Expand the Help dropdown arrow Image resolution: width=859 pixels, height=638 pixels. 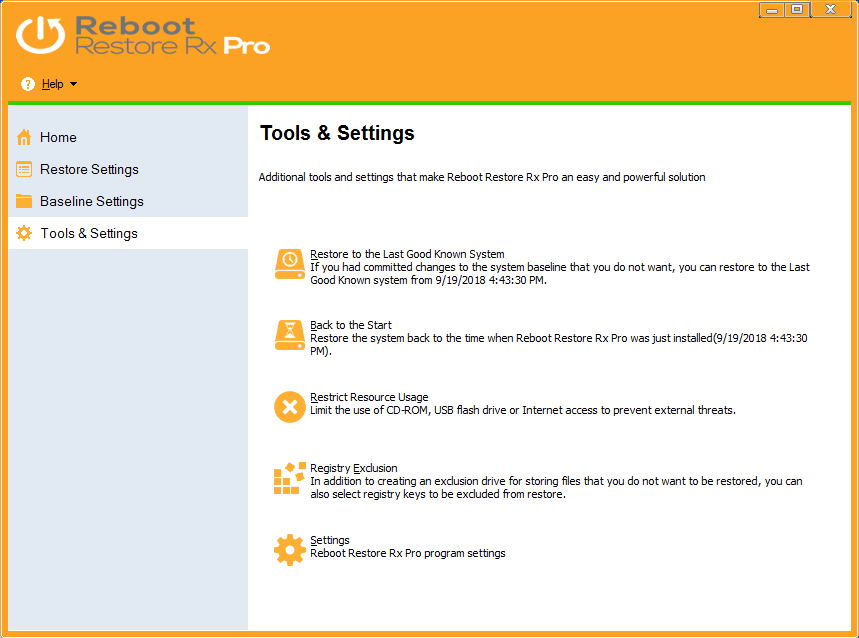coord(73,84)
